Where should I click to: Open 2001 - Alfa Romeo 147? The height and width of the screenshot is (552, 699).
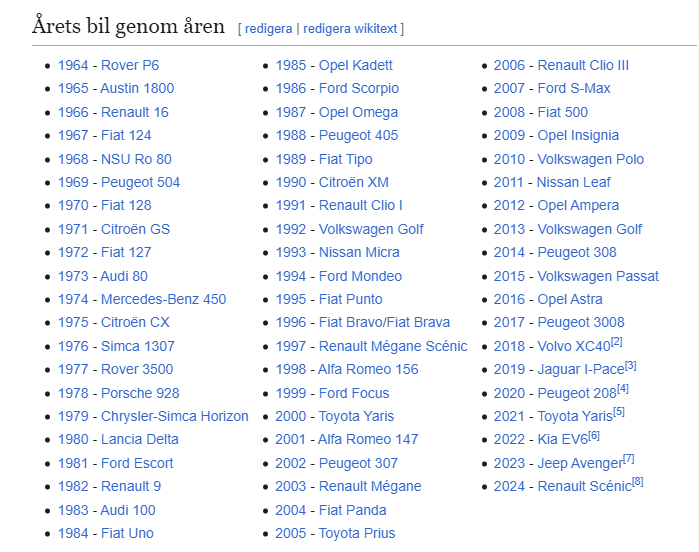[347, 439]
